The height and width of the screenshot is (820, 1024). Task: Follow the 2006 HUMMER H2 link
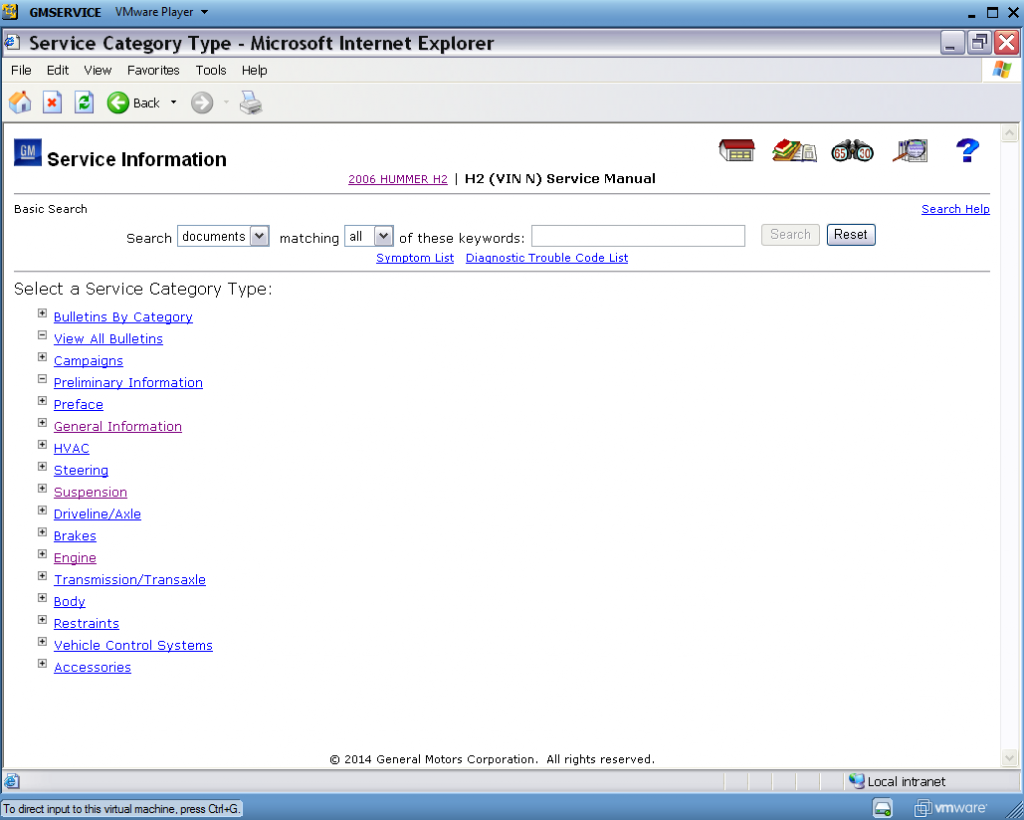click(x=398, y=180)
